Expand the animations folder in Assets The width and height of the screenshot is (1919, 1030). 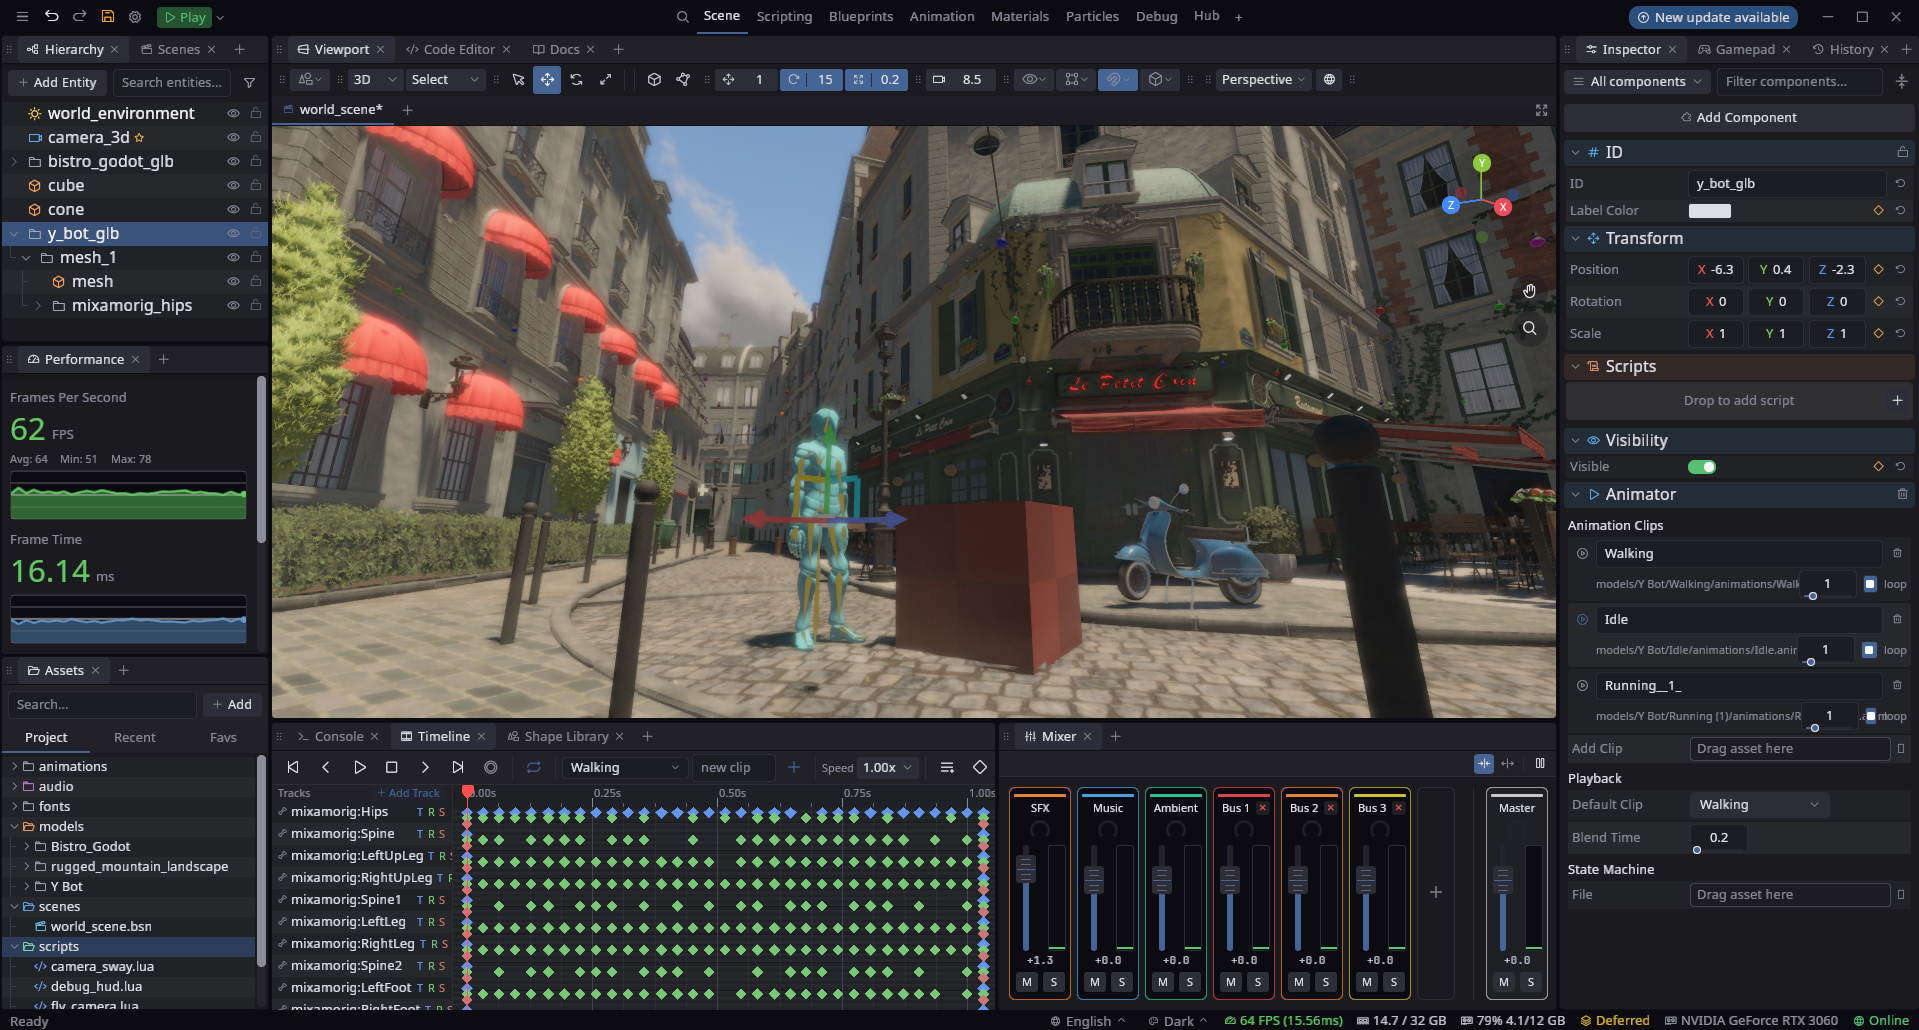point(14,767)
